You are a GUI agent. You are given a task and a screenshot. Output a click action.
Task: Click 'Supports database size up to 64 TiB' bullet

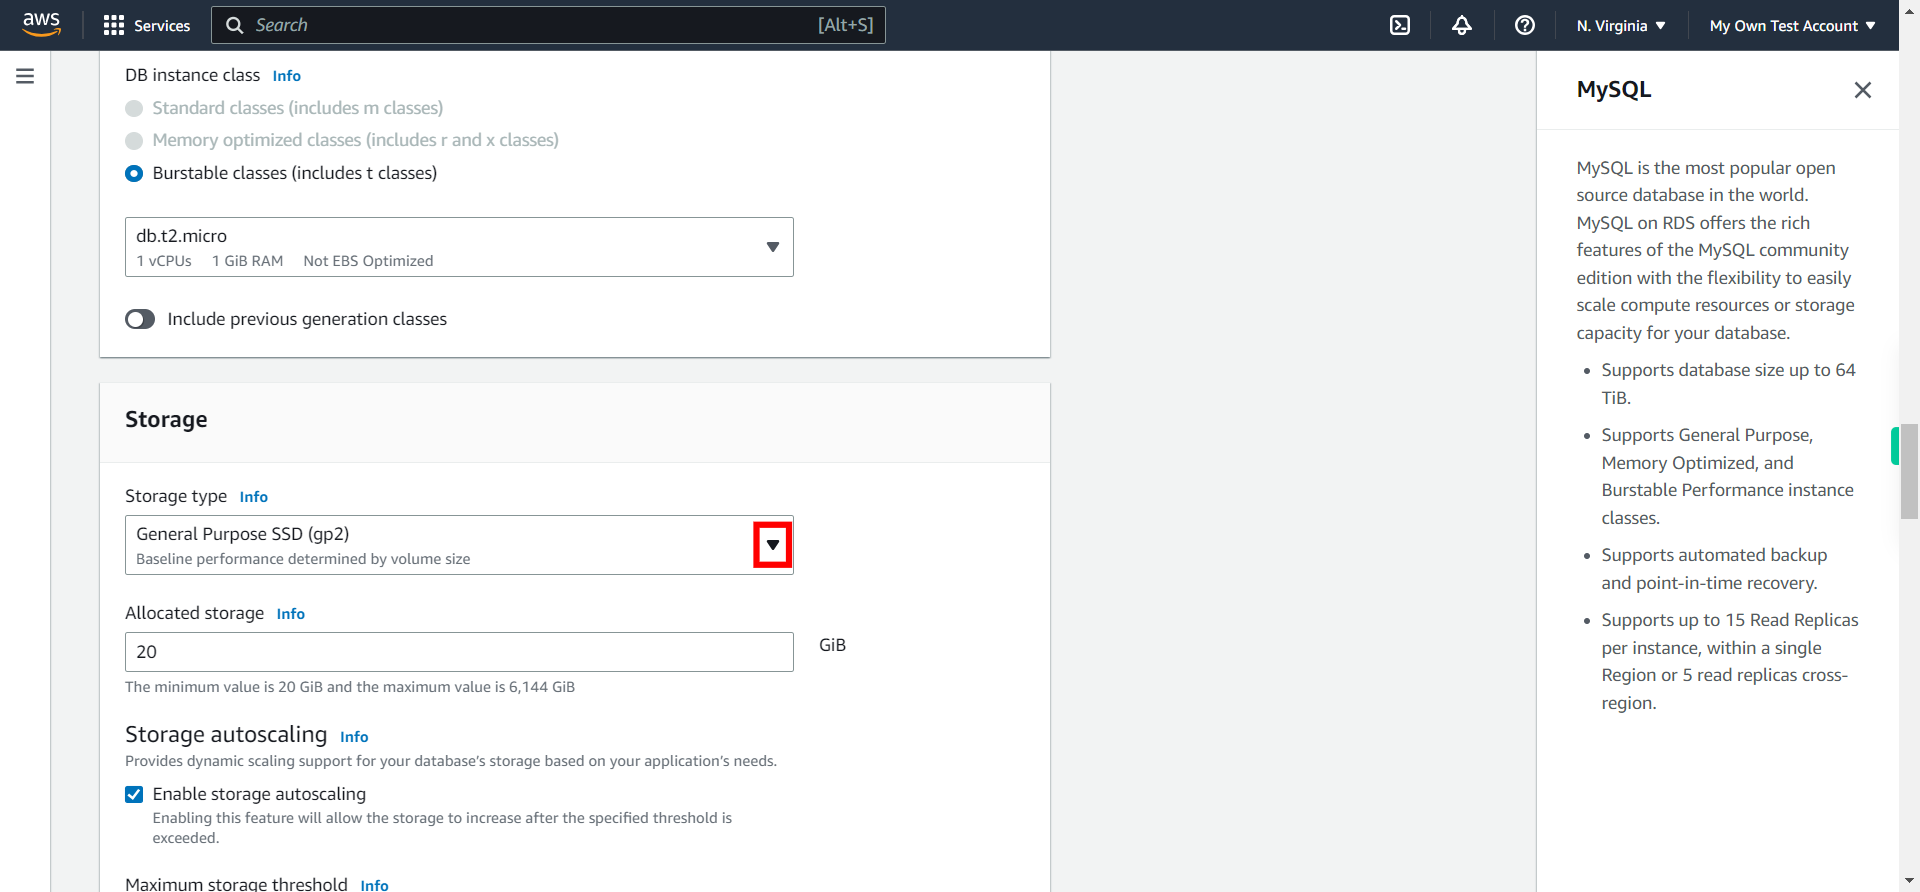1728,384
